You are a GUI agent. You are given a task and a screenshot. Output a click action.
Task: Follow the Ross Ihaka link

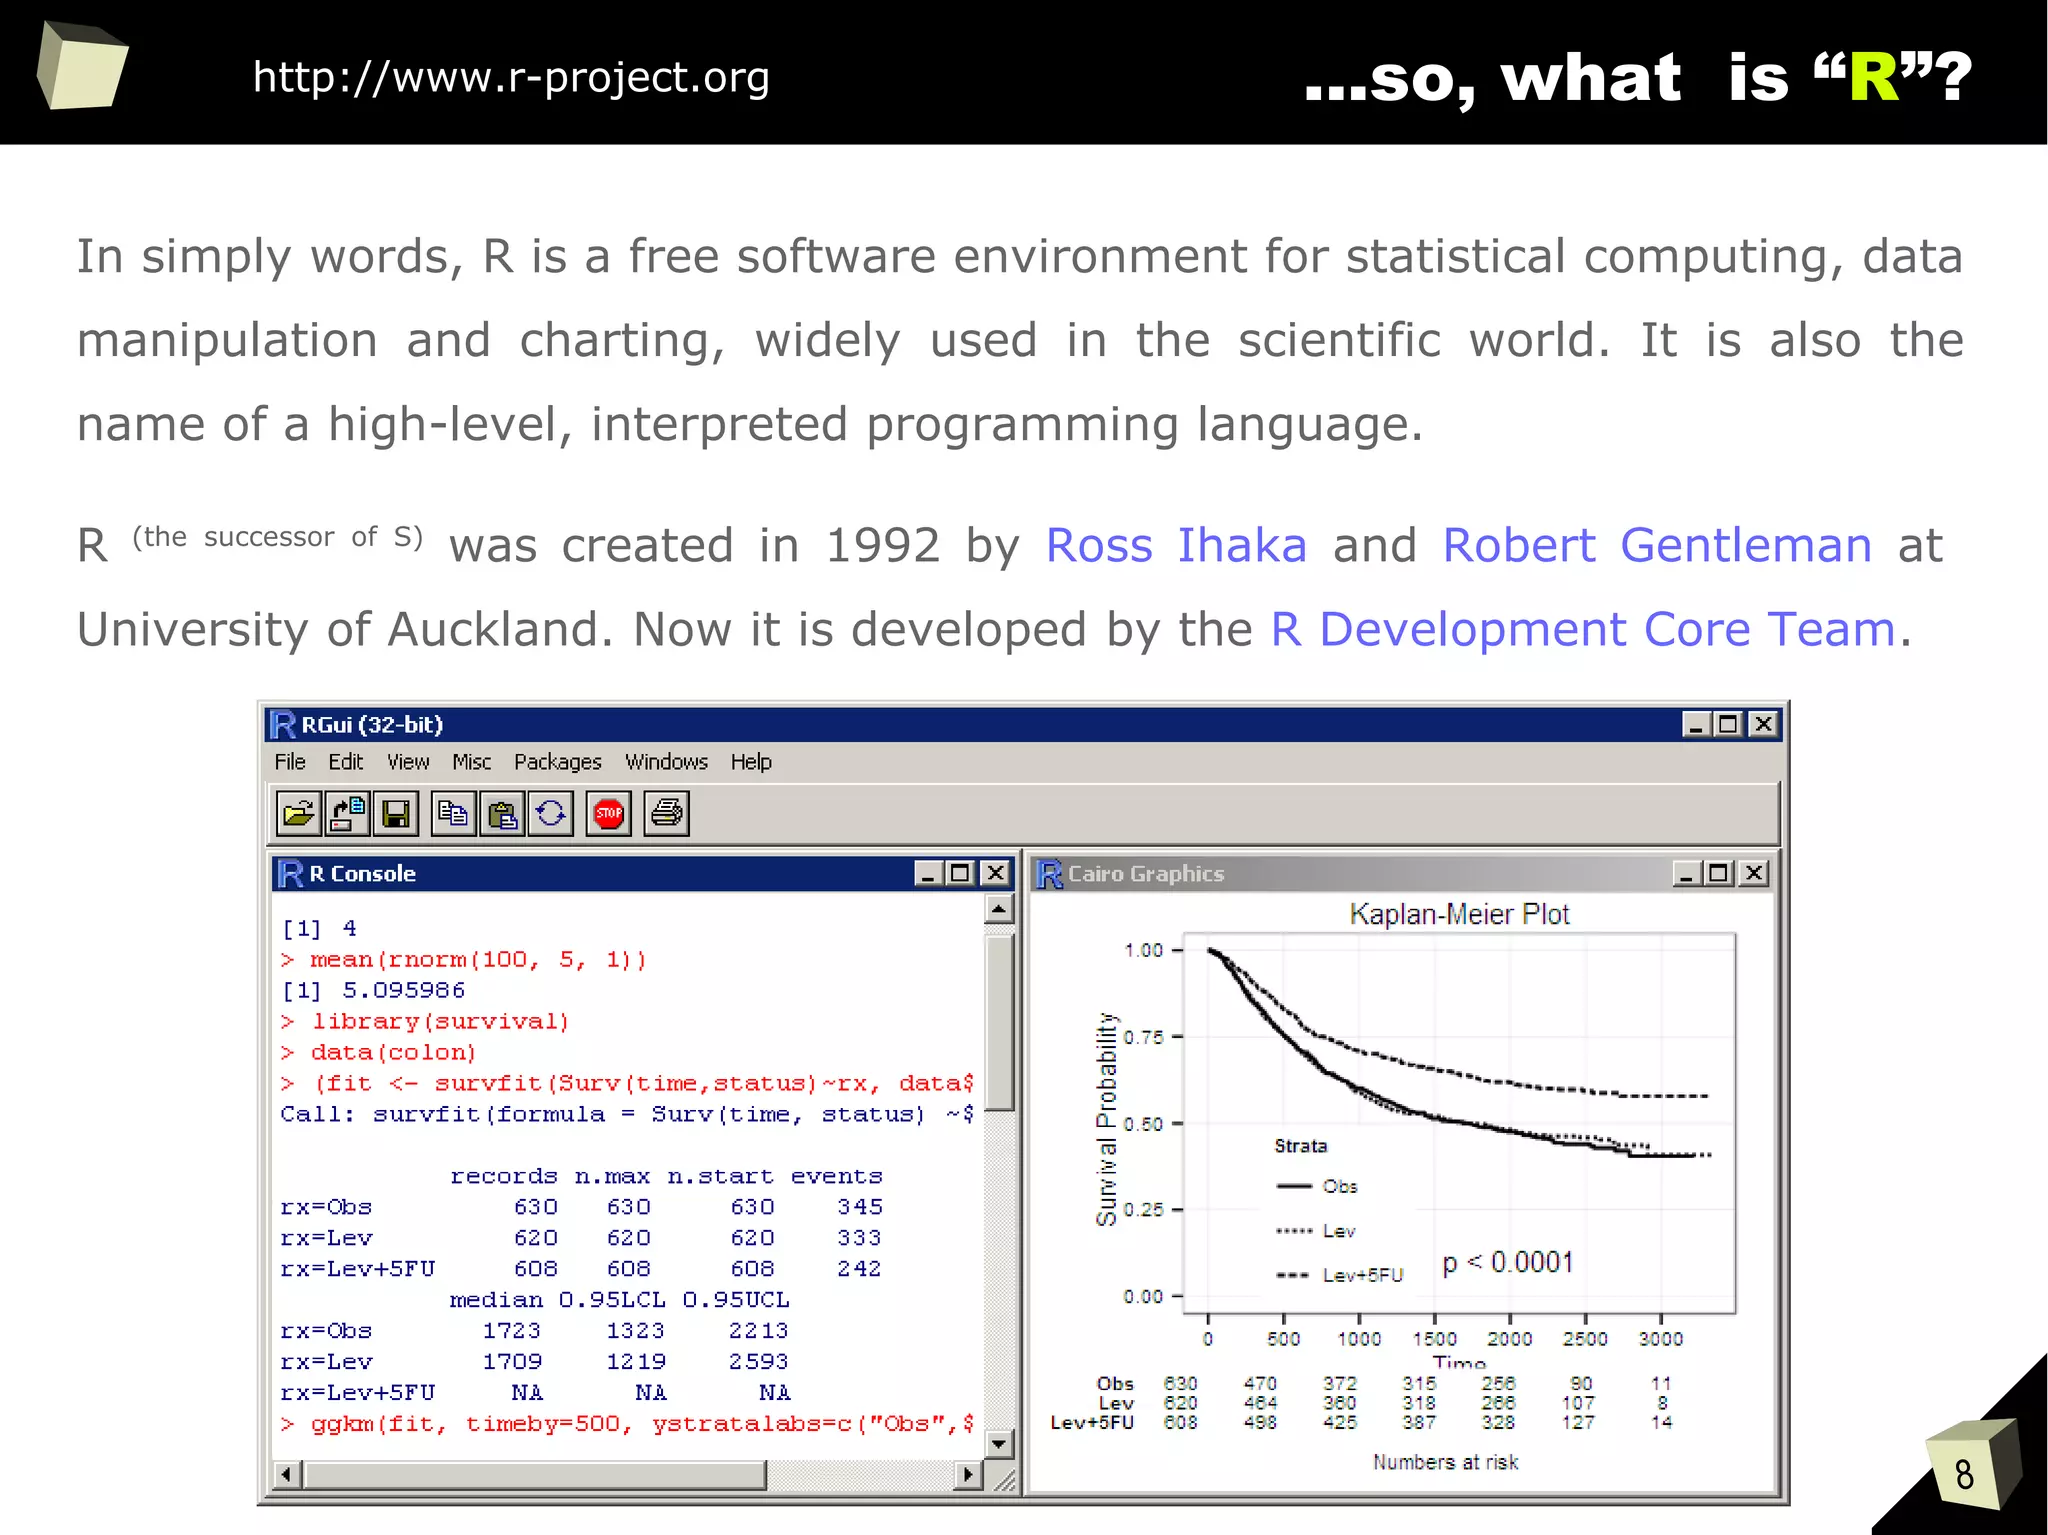coord(1176,546)
